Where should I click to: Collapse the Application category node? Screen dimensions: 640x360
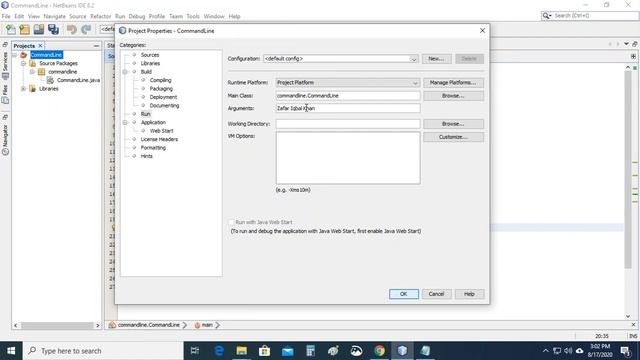click(x=125, y=122)
